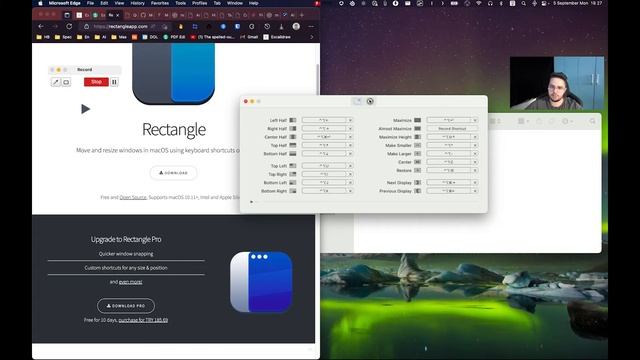Viewport: 640px width, 360px height.
Task: Select the pen drawing tool in Record widget
Action: pyautogui.click(x=56, y=82)
